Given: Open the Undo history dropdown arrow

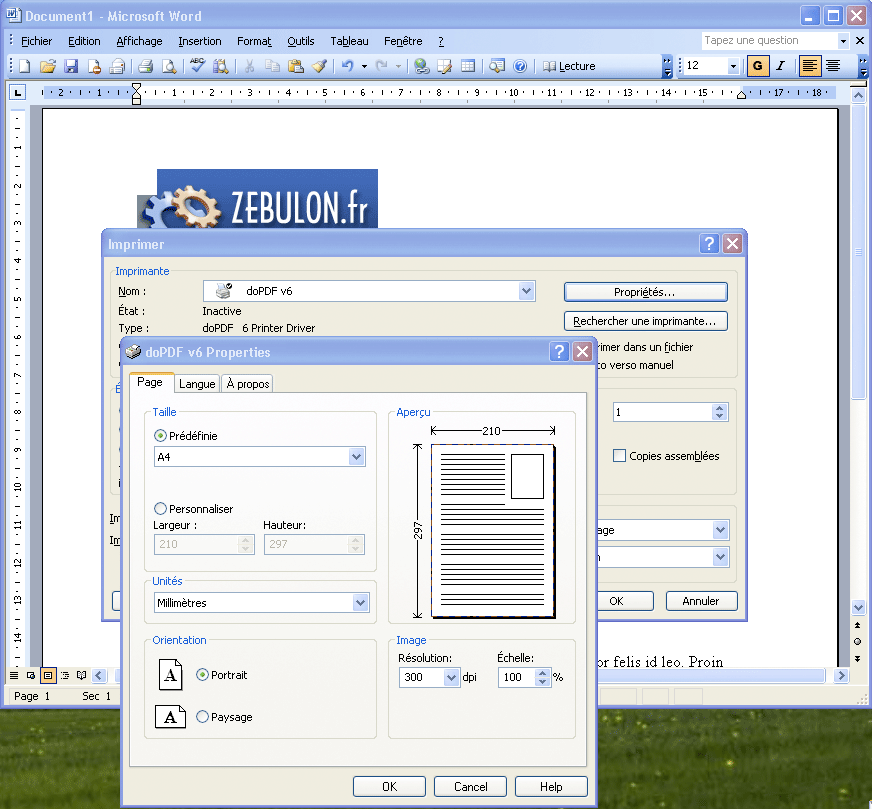Looking at the screenshot, I should coord(364,66).
